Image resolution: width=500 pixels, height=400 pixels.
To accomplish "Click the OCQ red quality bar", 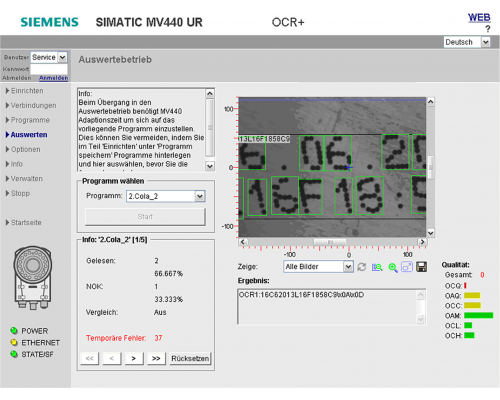I will pyautogui.click(x=465, y=285).
